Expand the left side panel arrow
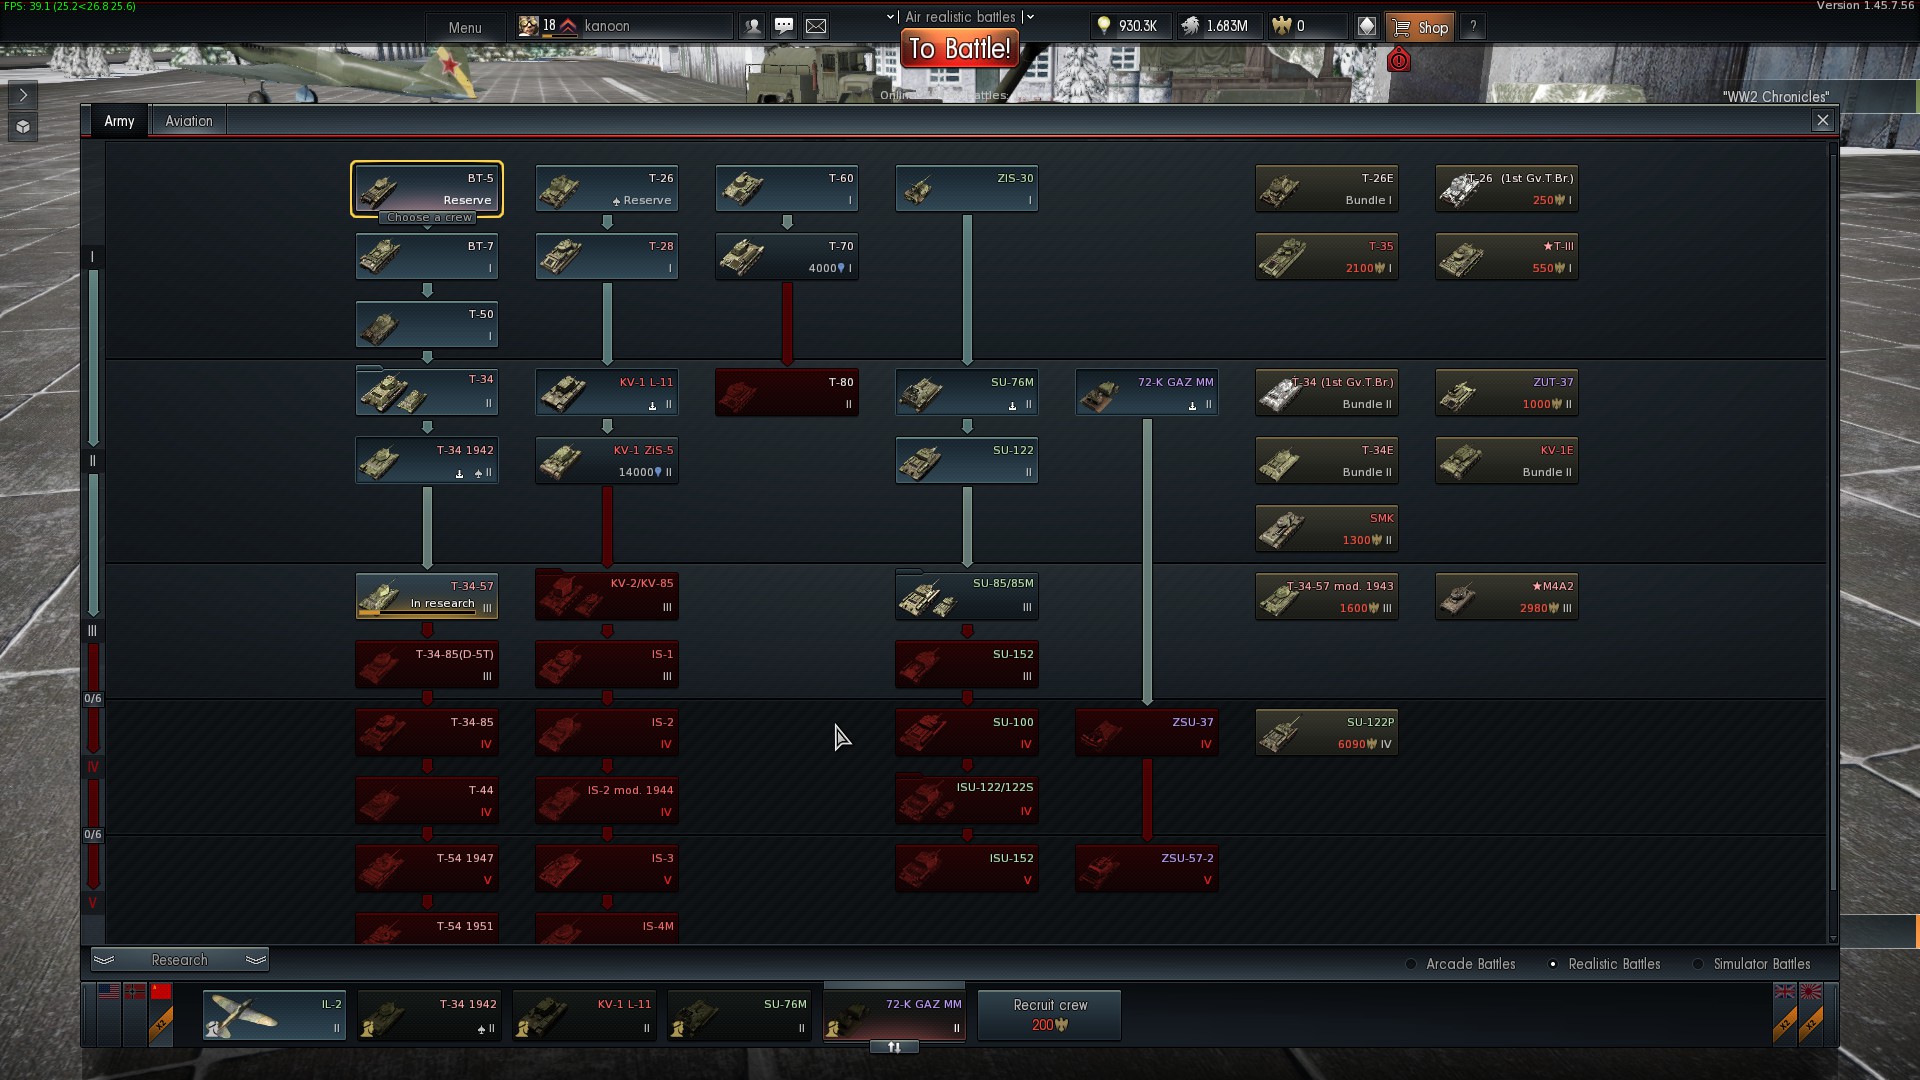This screenshot has width=1920, height=1080. click(23, 95)
